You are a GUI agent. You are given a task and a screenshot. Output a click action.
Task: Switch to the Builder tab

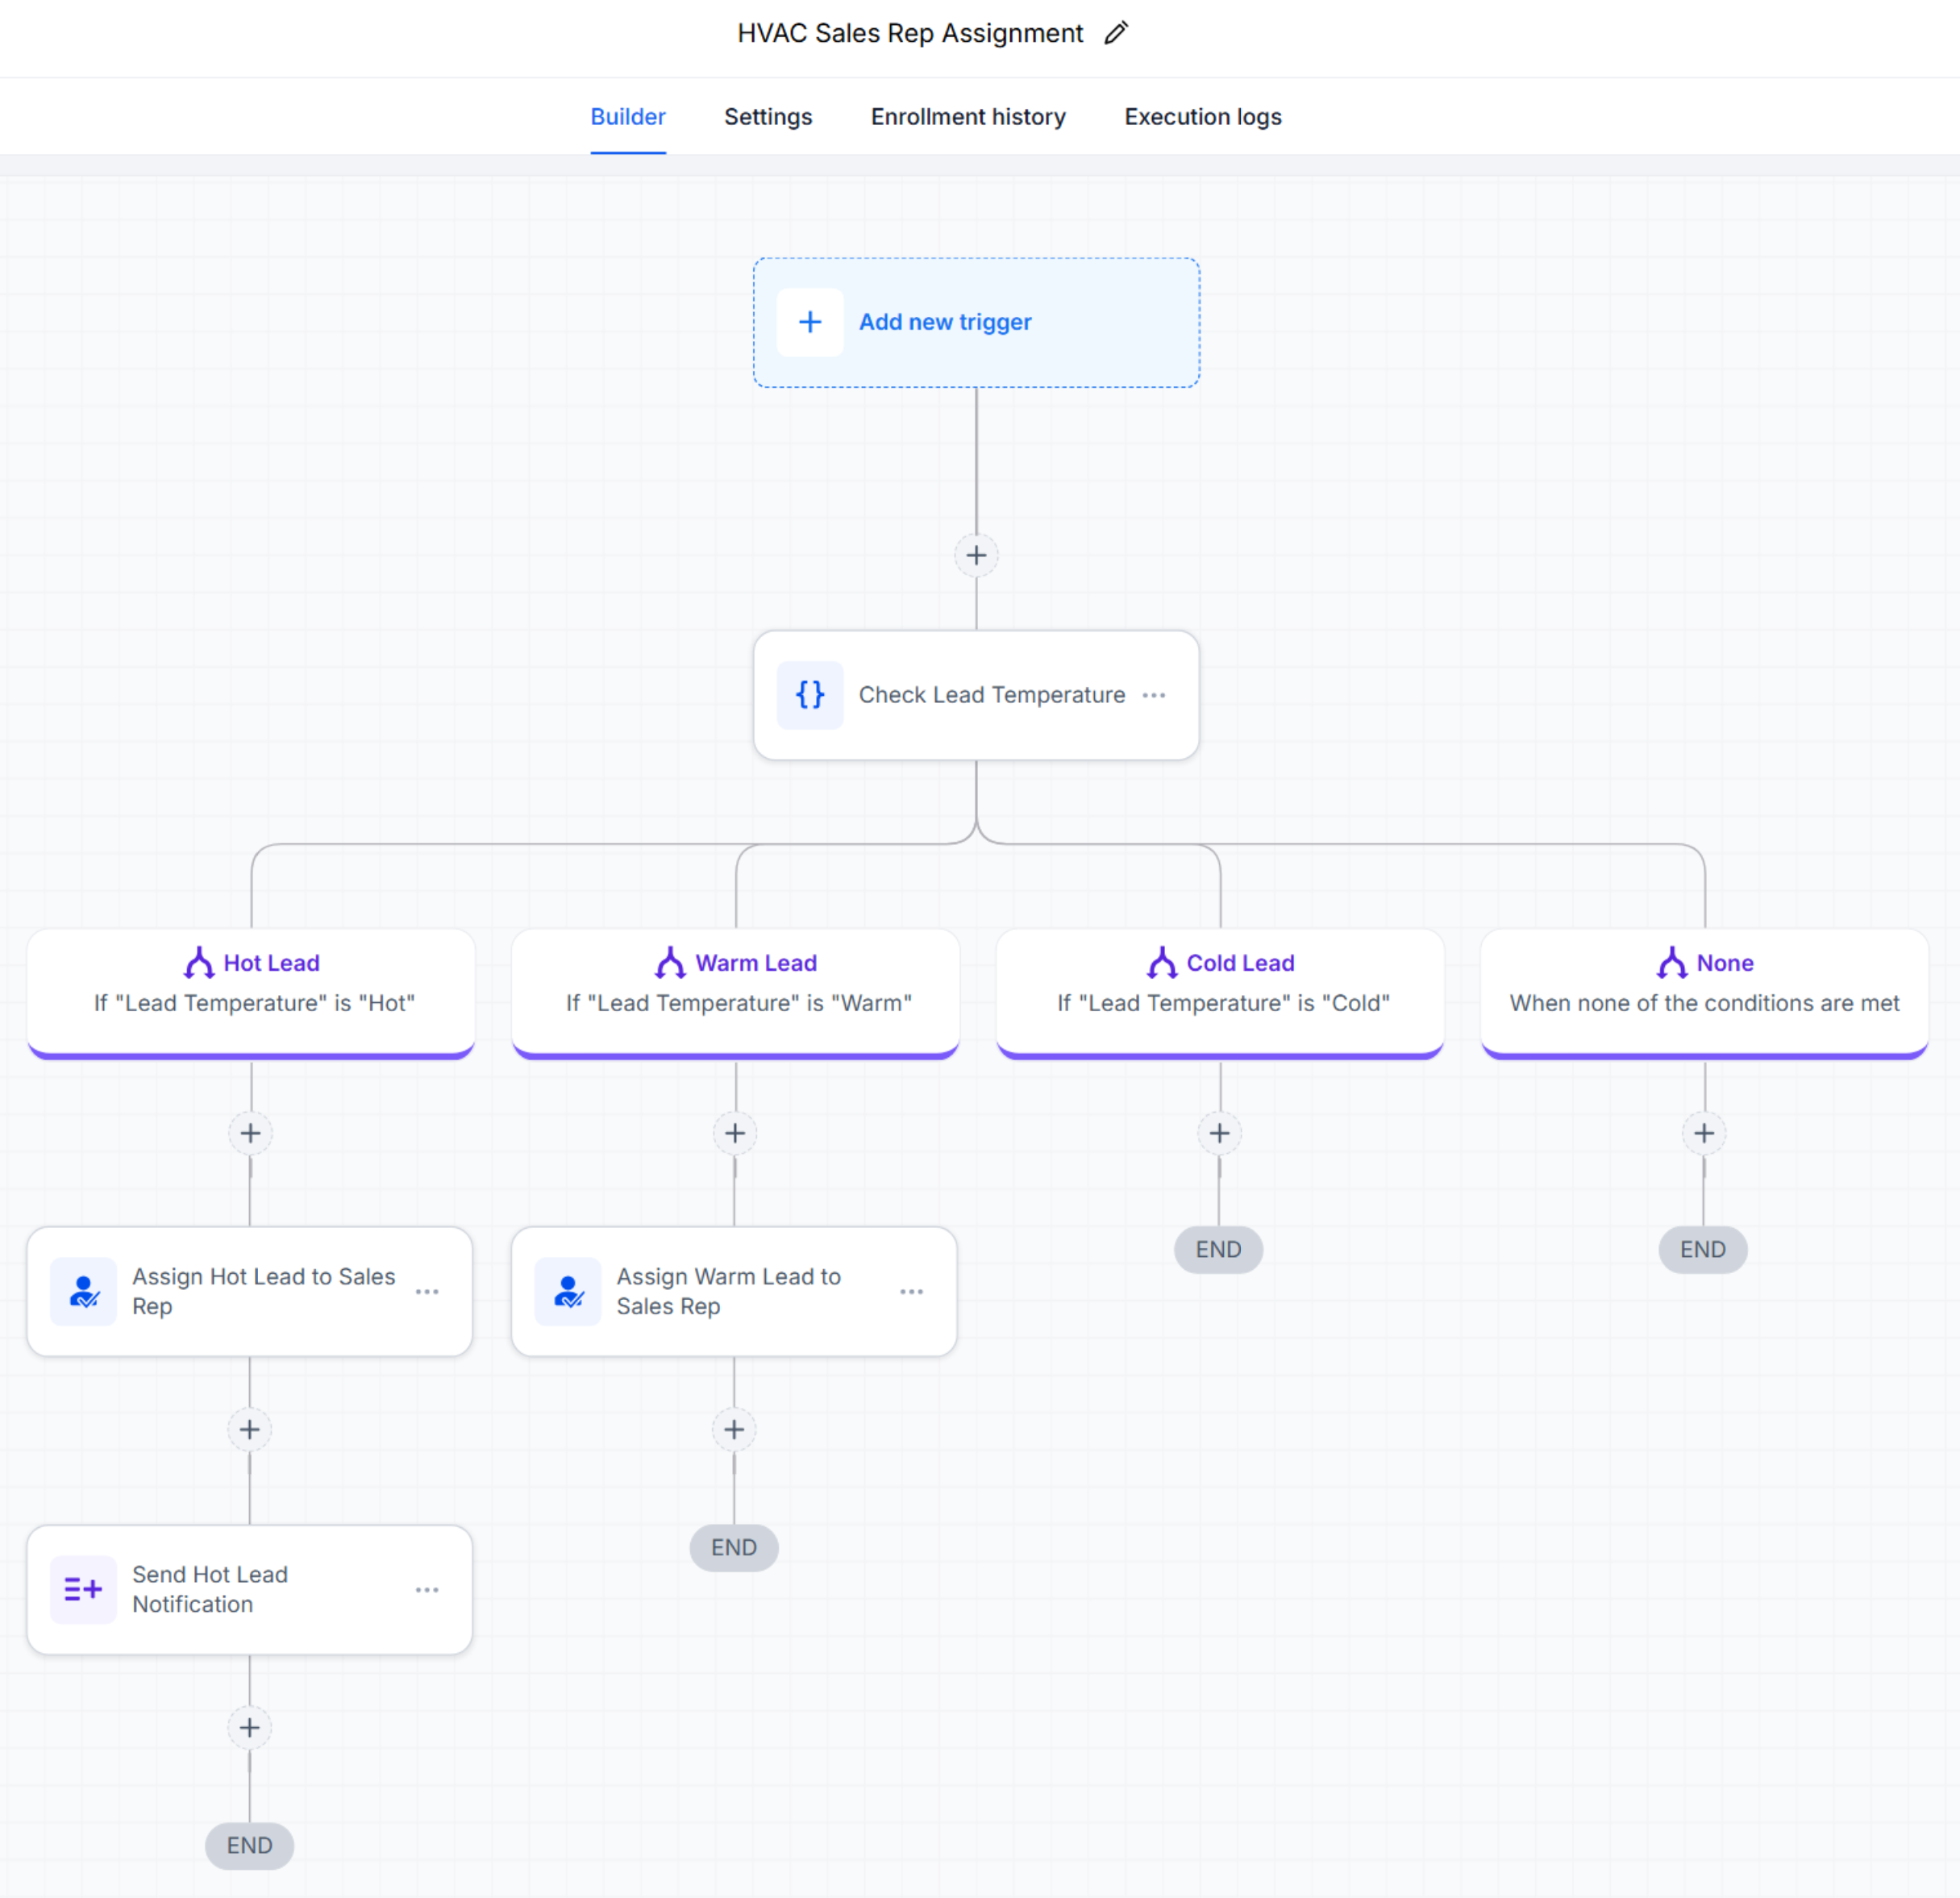[x=628, y=117]
